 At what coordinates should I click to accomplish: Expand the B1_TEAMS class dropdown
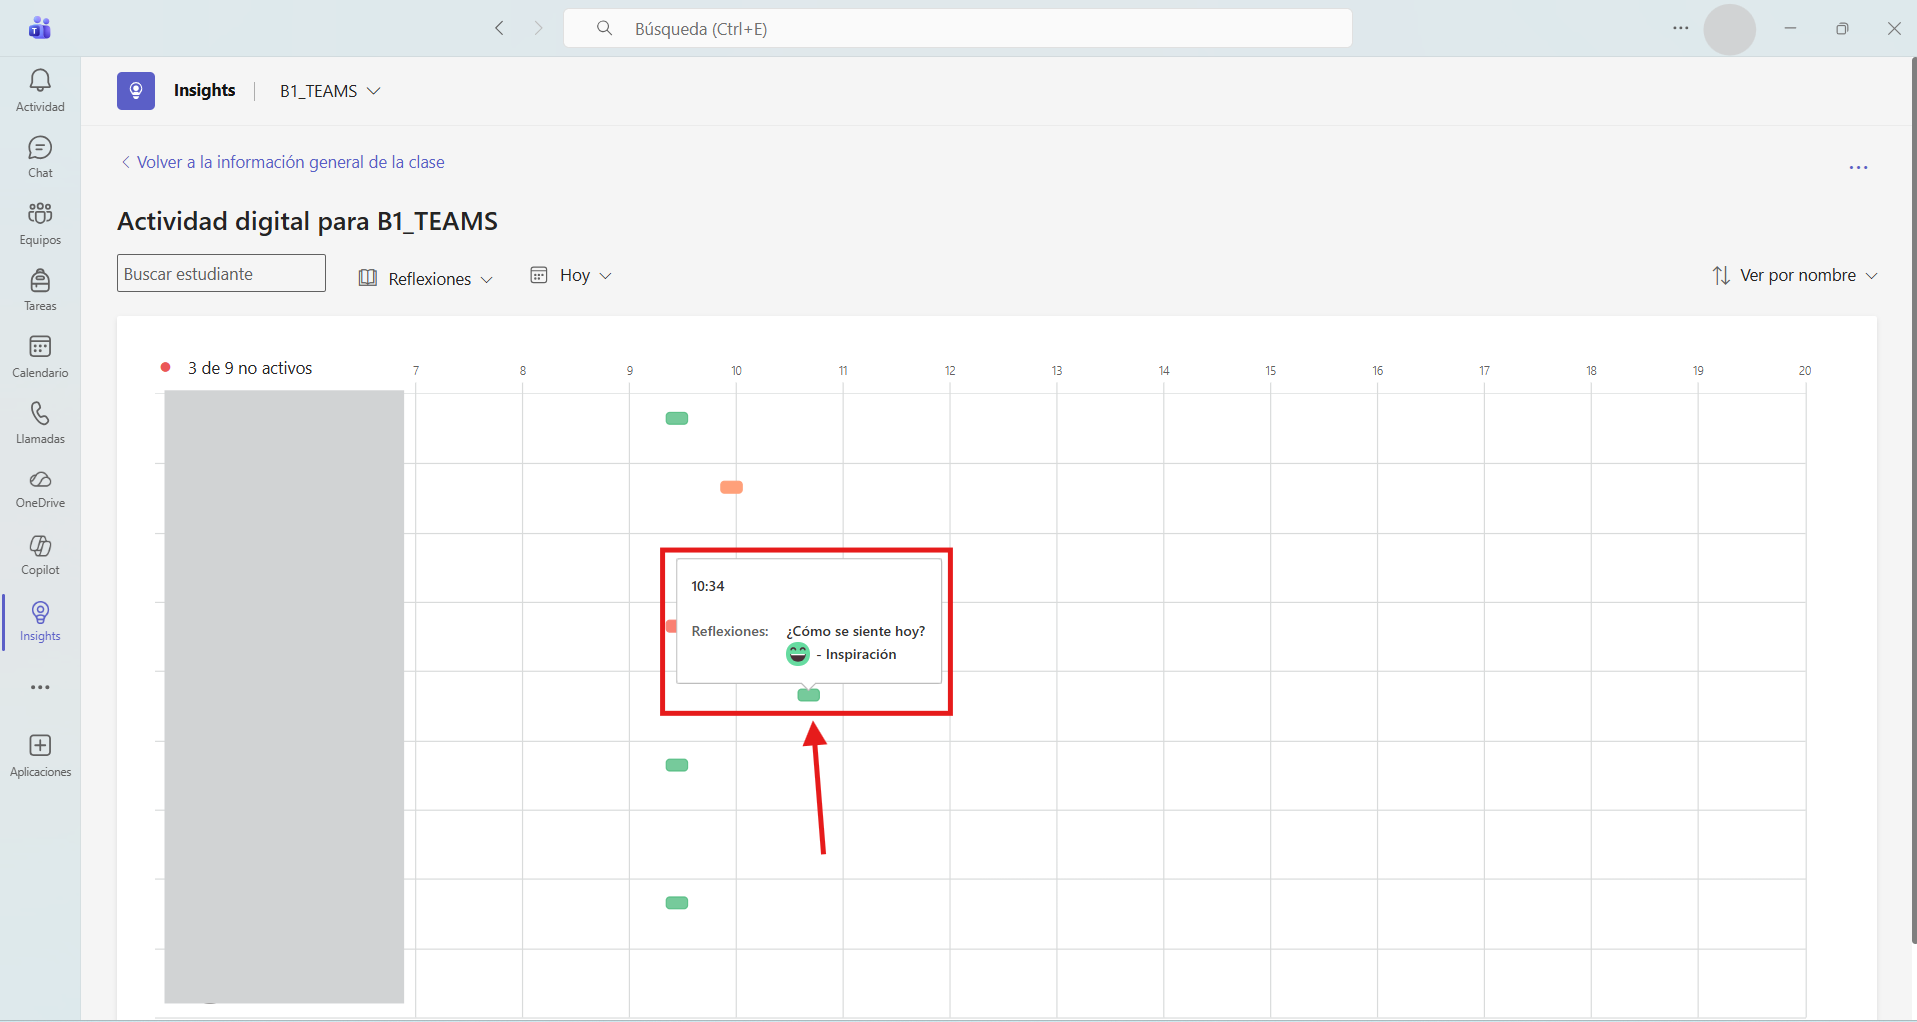click(x=330, y=91)
